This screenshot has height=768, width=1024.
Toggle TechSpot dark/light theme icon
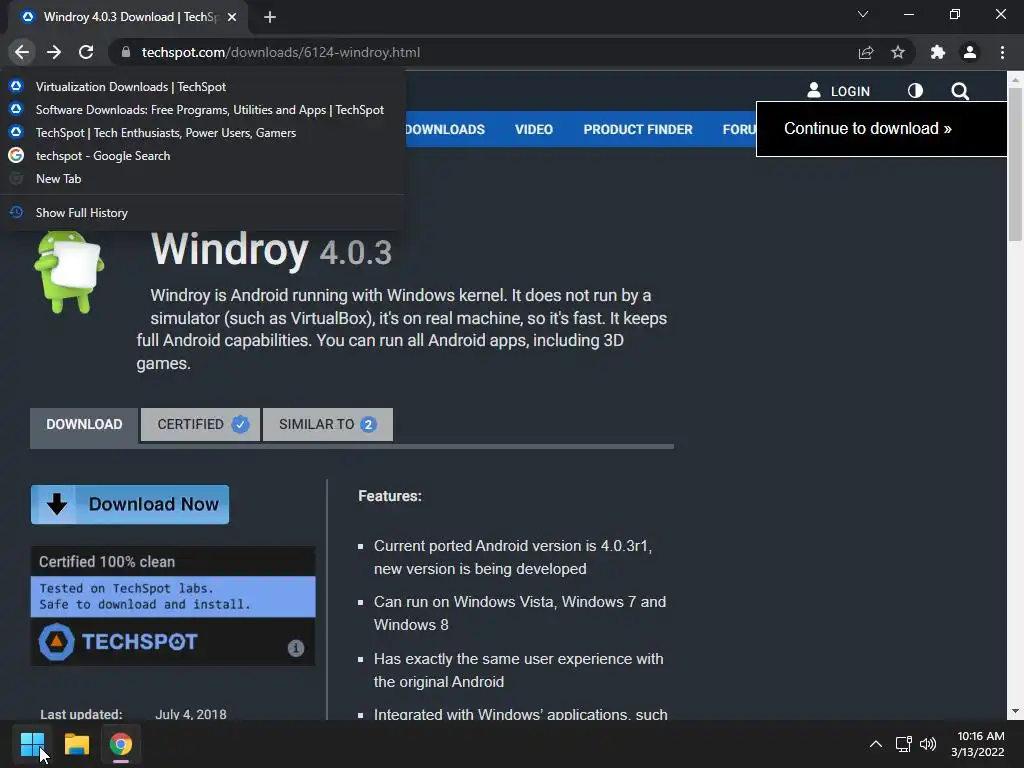point(916,91)
